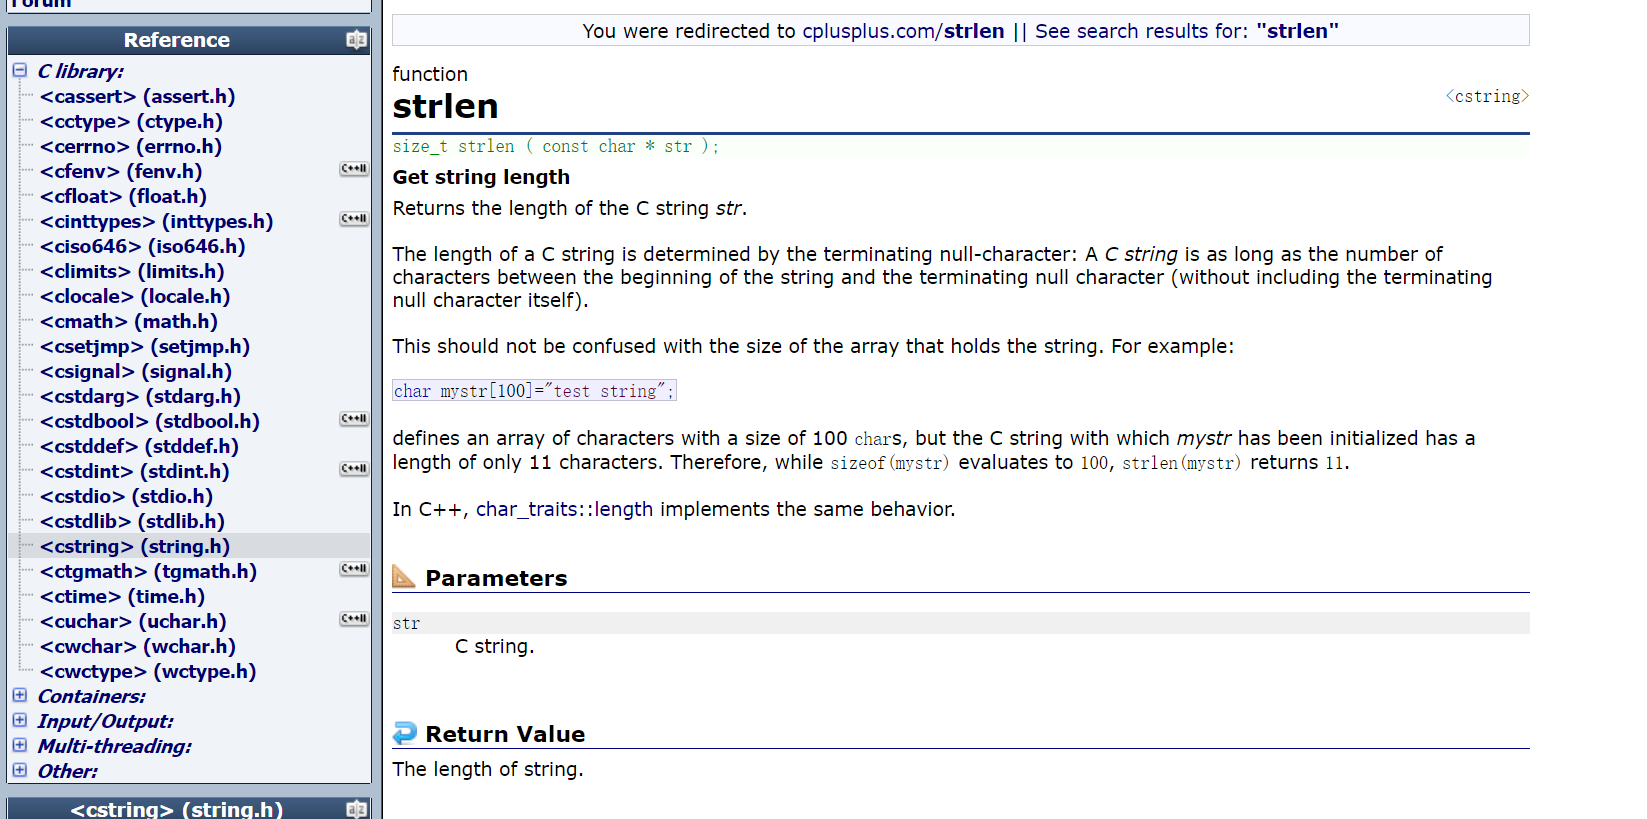Open the <cstdio> (stdio.h) reference entry
Viewport: 1647px width, 819px height.
point(126,496)
